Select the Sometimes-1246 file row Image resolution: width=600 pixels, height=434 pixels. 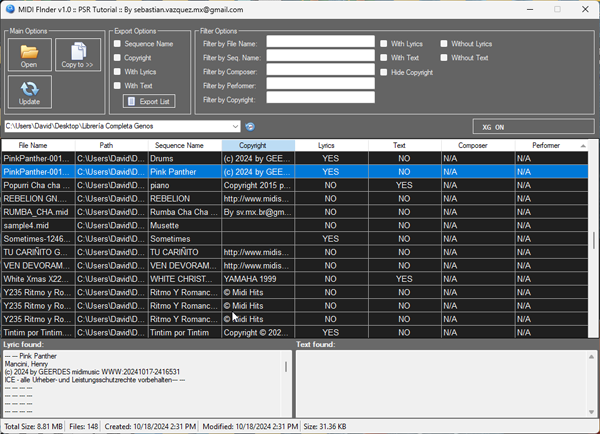[295, 239]
